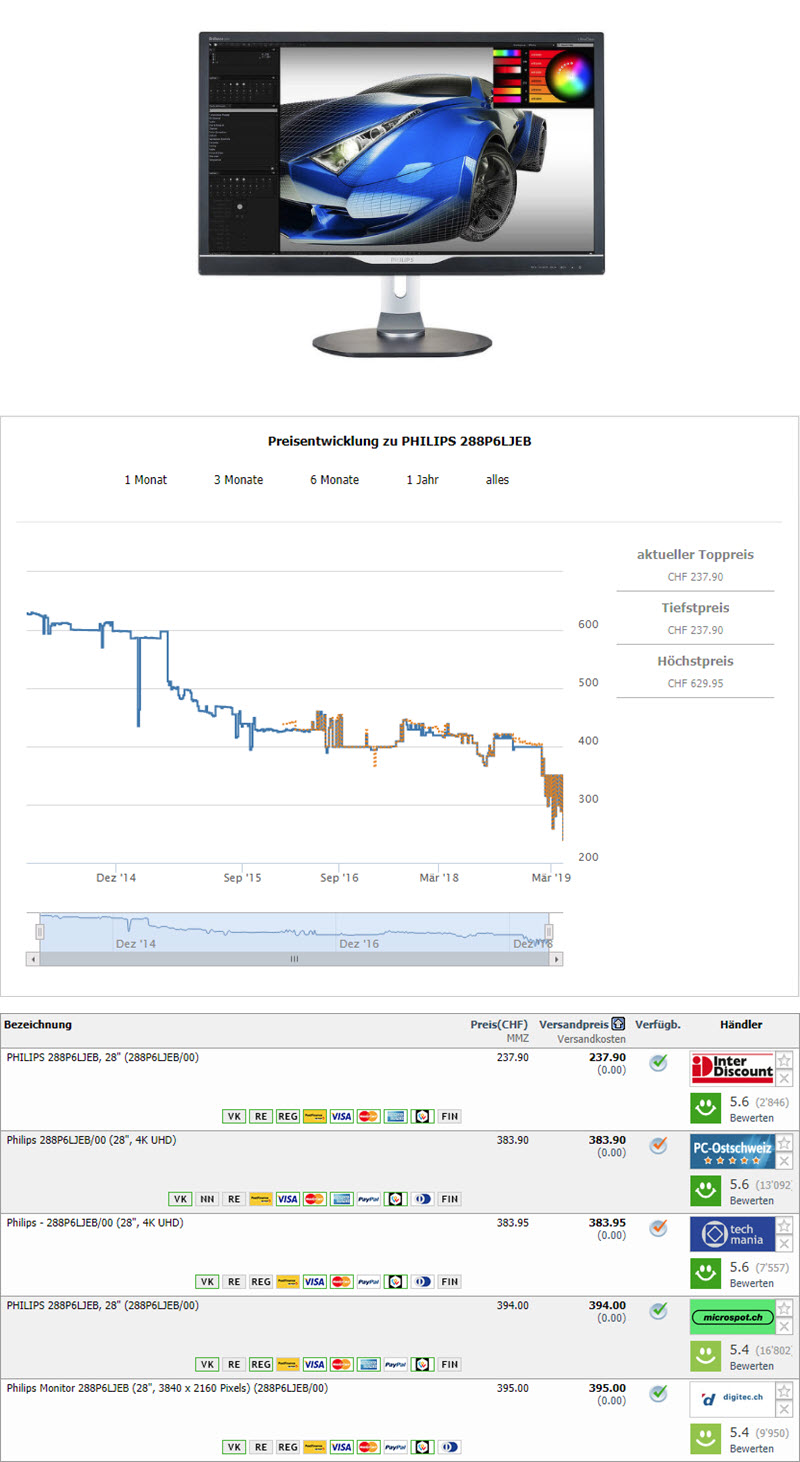
Task: Click the shipping info icon beside Versandpreis
Action: [x=619, y=1025]
